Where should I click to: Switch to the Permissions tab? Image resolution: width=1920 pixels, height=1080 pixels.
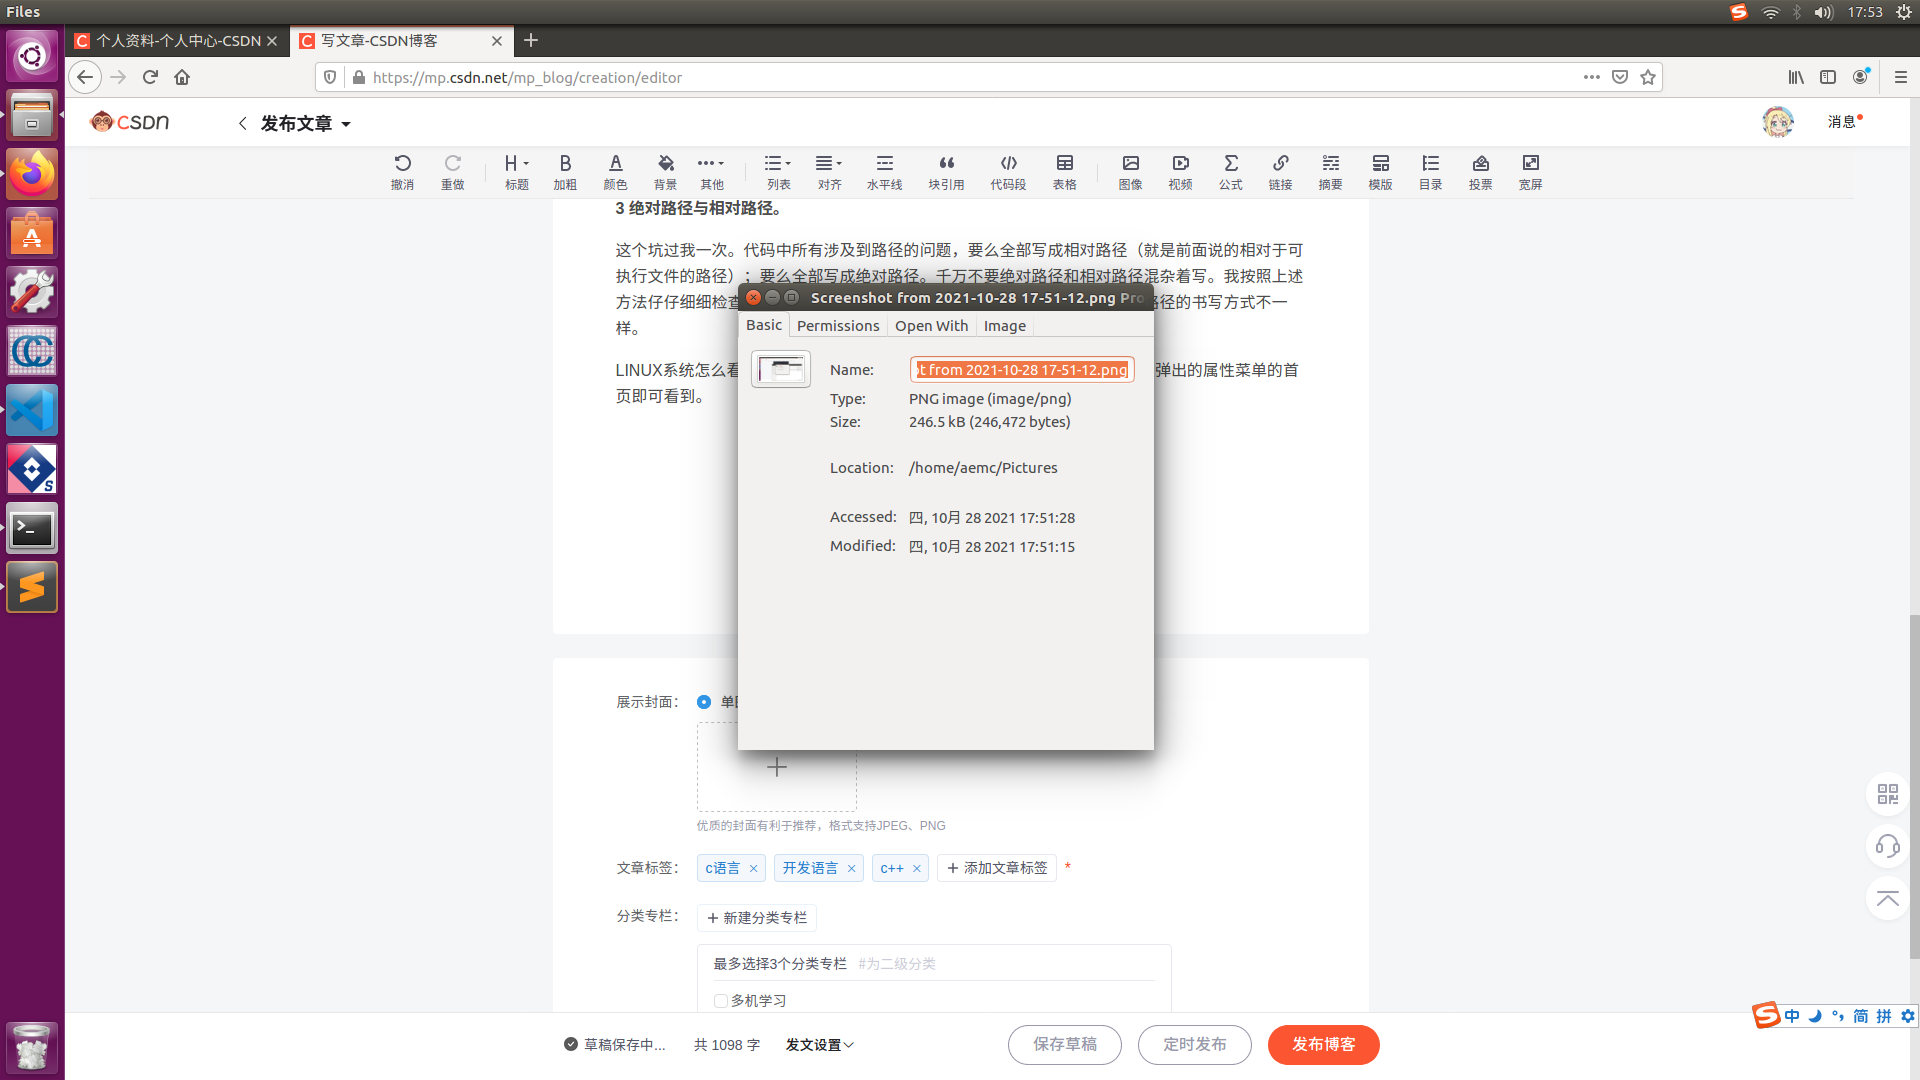click(838, 325)
